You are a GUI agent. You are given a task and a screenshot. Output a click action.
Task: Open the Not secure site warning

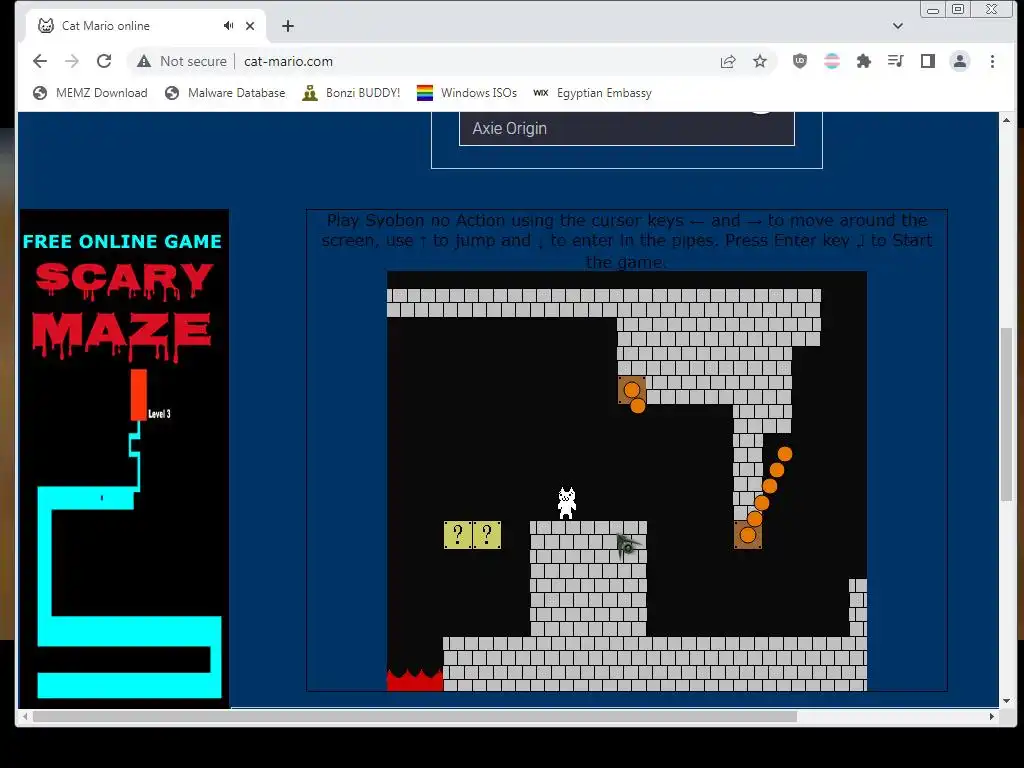pyautogui.click(x=182, y=61)
